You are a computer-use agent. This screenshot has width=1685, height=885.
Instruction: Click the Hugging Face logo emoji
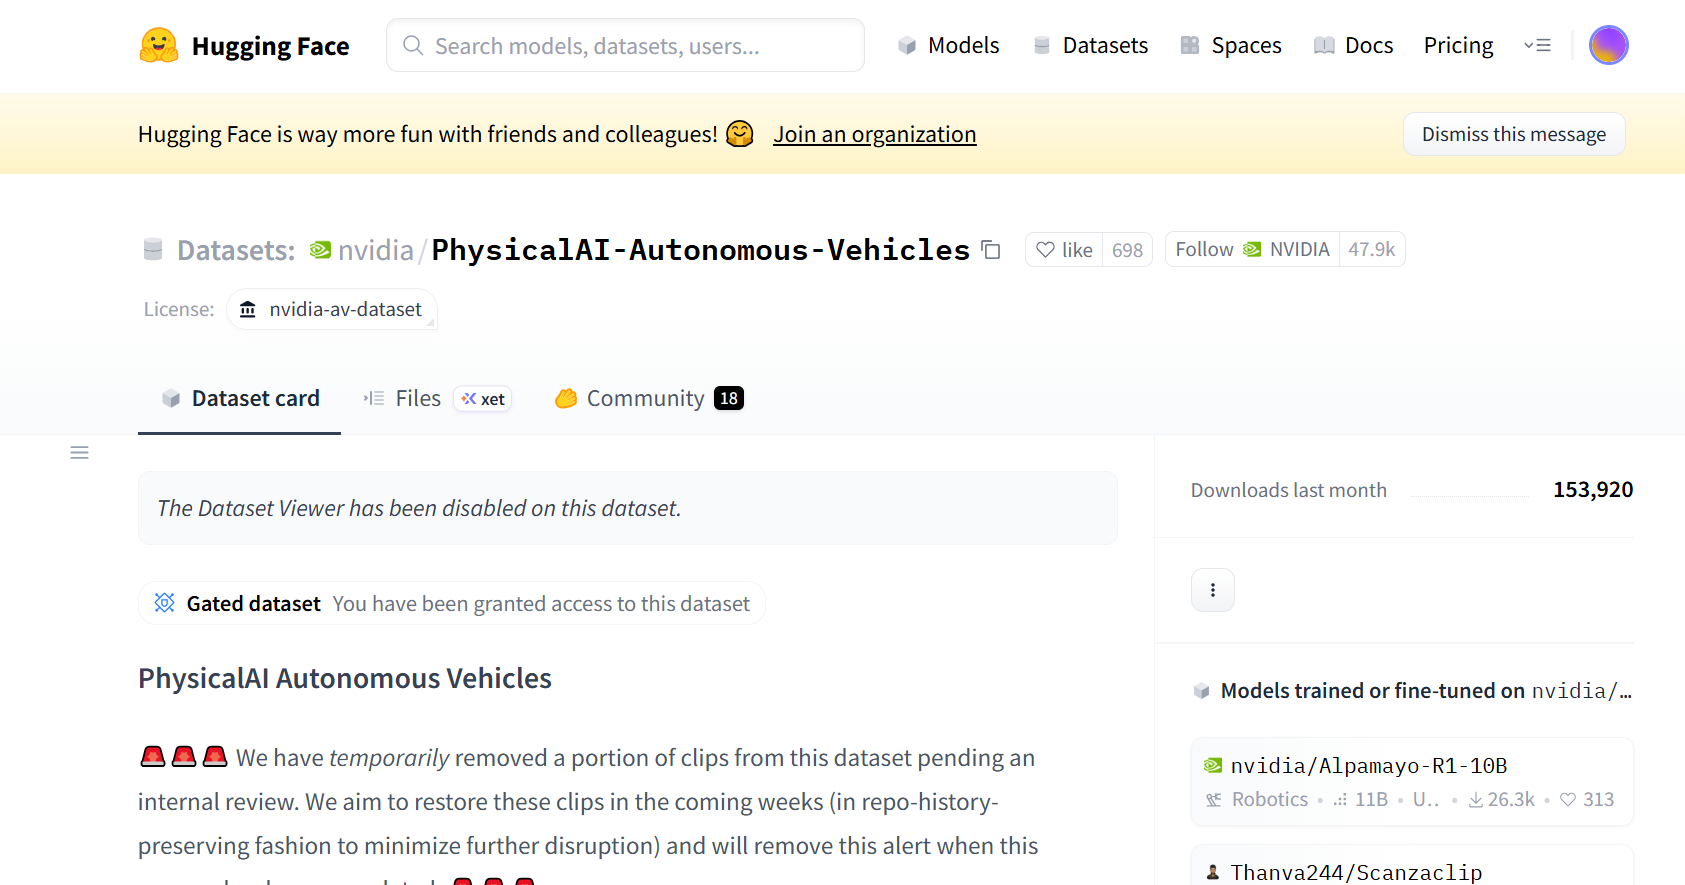click(158, 46)
